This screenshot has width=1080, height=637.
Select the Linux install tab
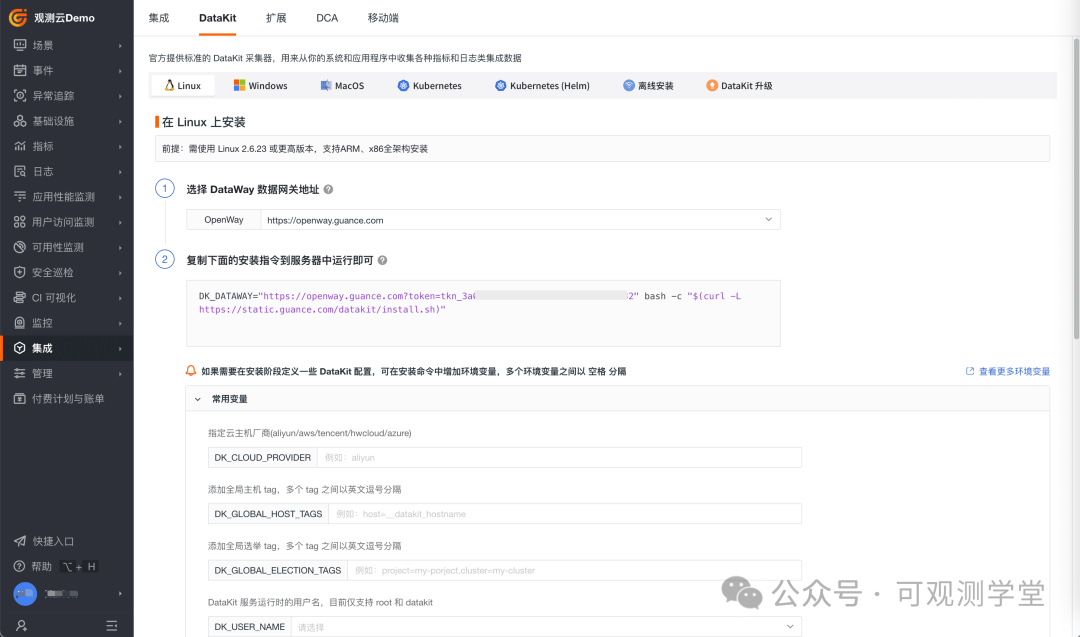[183, 85]
